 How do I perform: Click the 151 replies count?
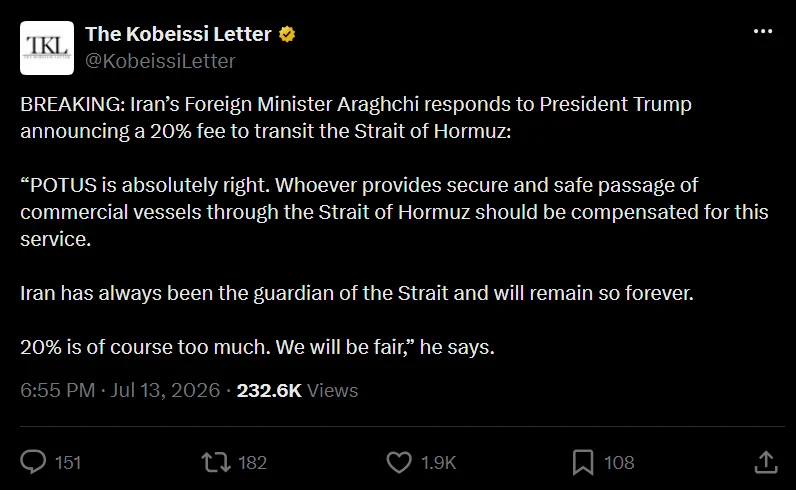coord(68,463)
